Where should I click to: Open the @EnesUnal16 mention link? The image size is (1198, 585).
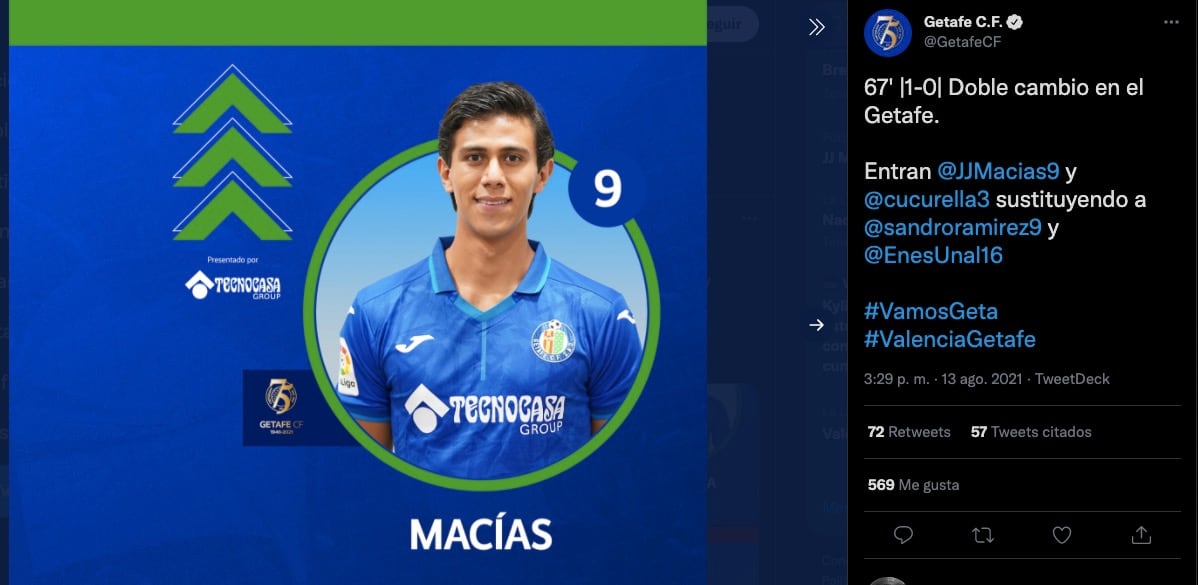[933, 255]
